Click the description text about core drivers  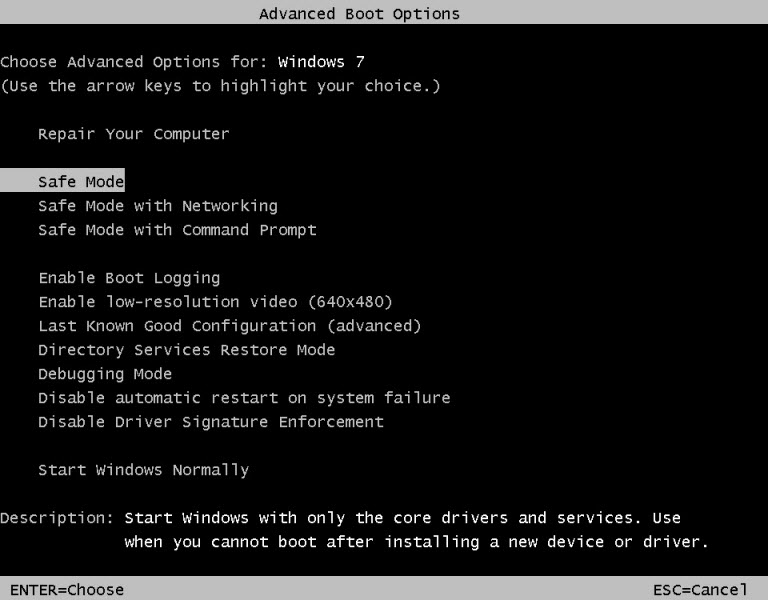(416, 530)
